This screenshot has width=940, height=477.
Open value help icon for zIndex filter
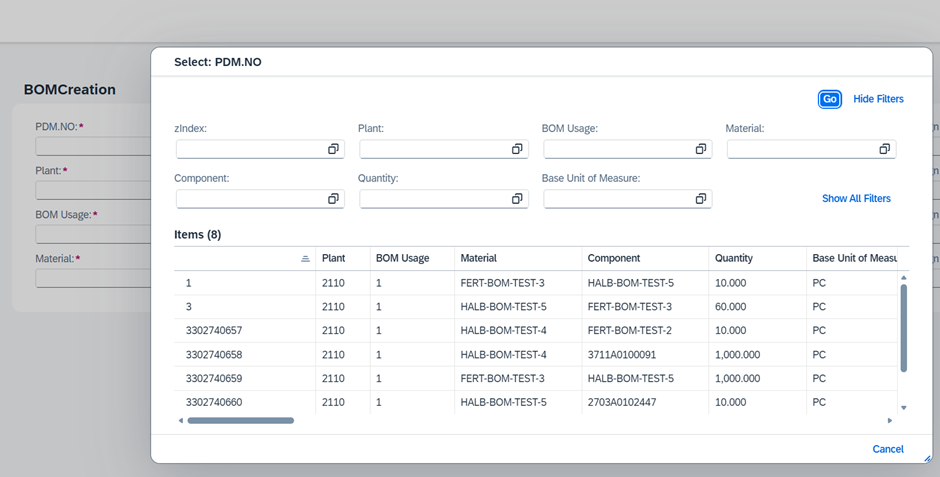[x=333, y=149]
